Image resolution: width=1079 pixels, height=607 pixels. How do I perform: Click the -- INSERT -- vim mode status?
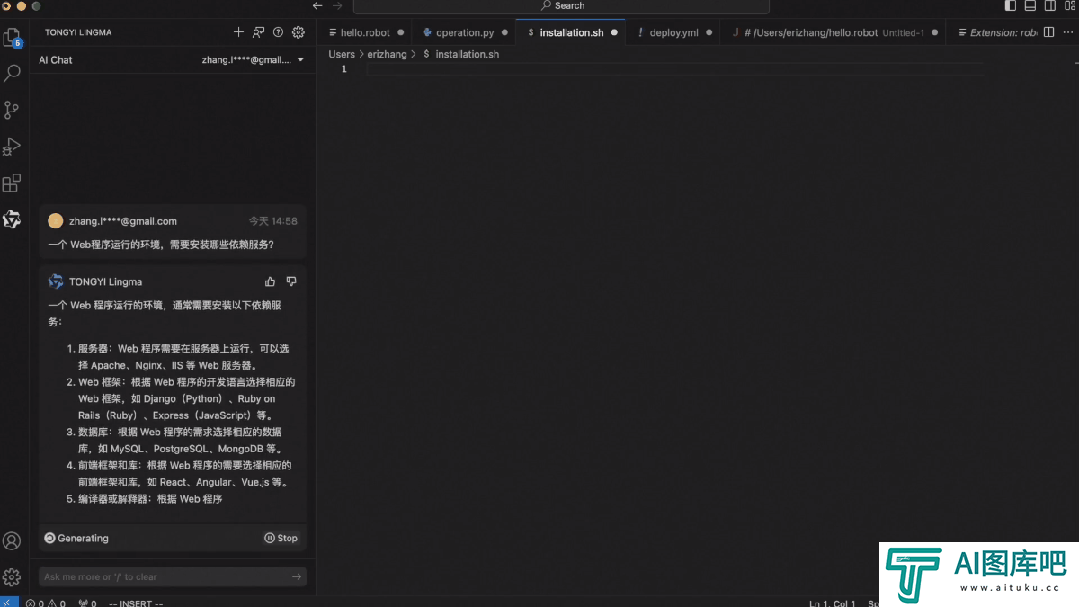click(x=136, y=603)
